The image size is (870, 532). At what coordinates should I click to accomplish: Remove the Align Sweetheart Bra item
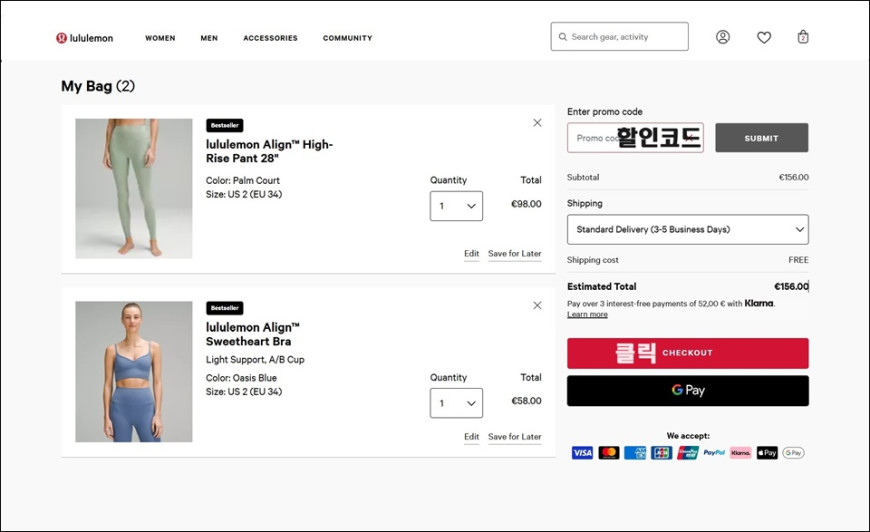pyautogui.click(x=537, y=305)
